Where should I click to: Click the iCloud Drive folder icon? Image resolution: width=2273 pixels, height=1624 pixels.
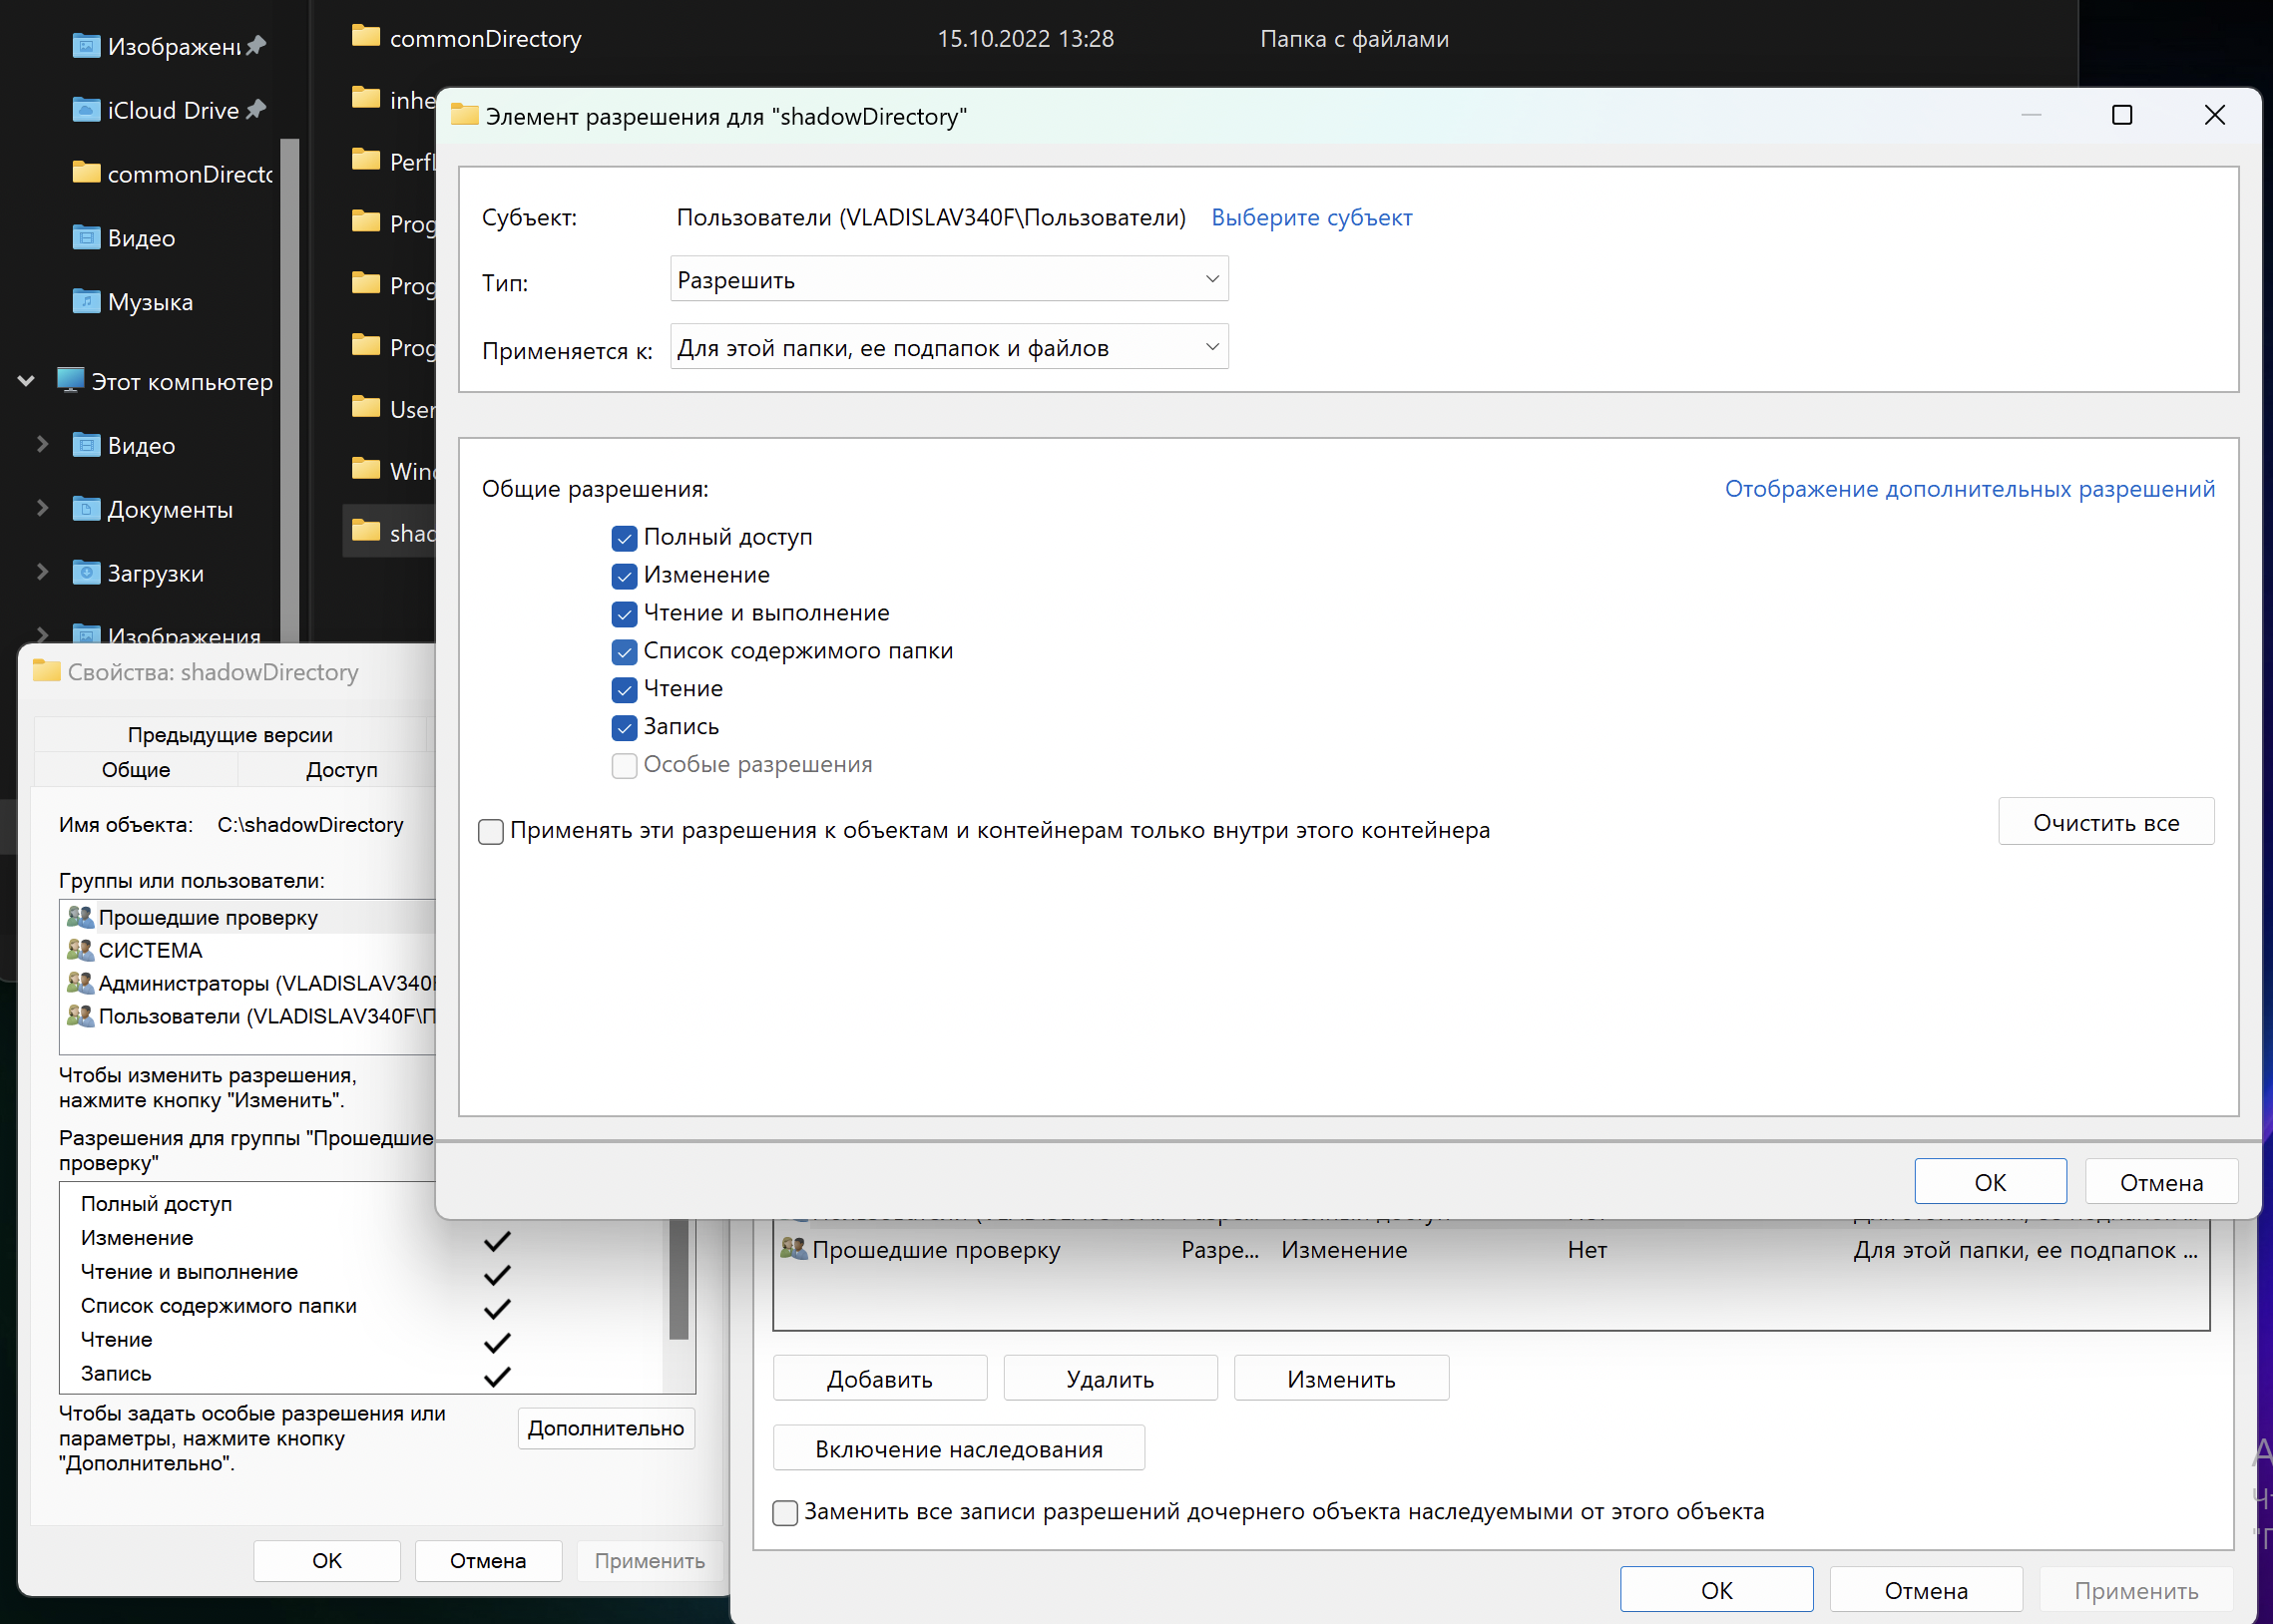86,109
